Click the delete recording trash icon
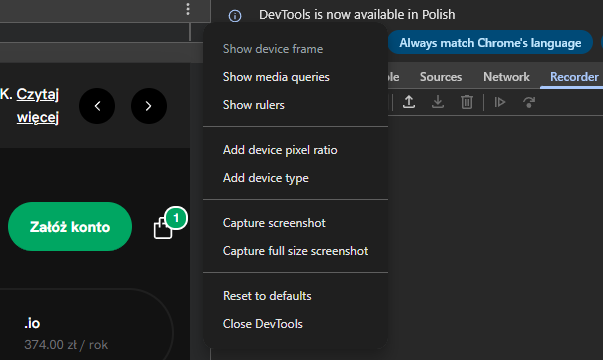This screenshot has width=603, height=360. coord(466,102)
